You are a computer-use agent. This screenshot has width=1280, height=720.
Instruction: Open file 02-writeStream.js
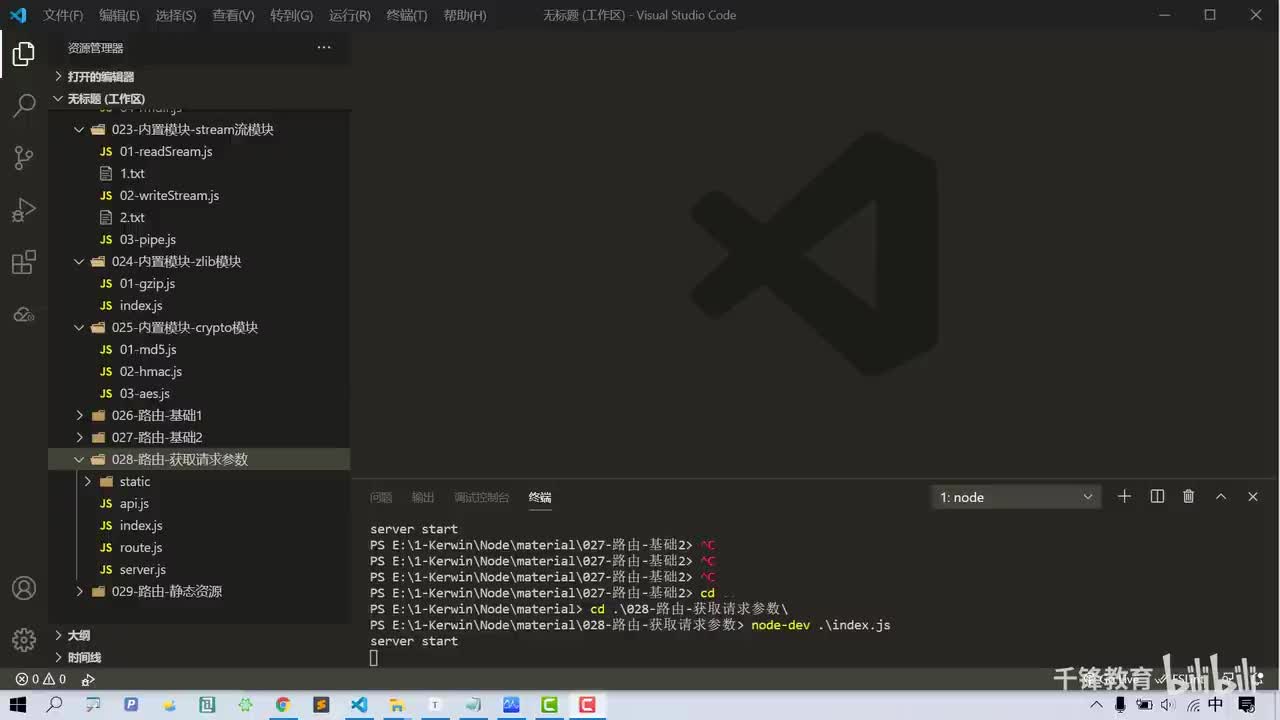click(199, 195)
